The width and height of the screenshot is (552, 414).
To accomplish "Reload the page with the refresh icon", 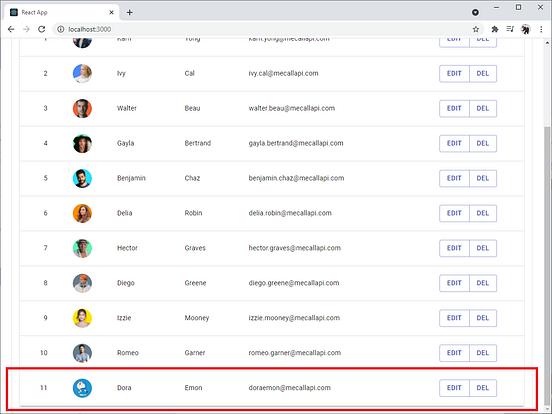I will pos(42,29).
